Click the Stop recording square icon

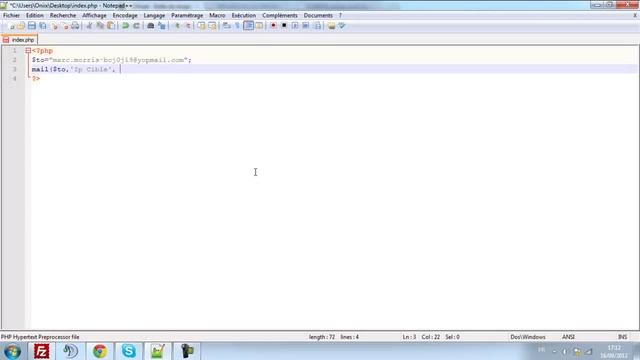(284, 26)
